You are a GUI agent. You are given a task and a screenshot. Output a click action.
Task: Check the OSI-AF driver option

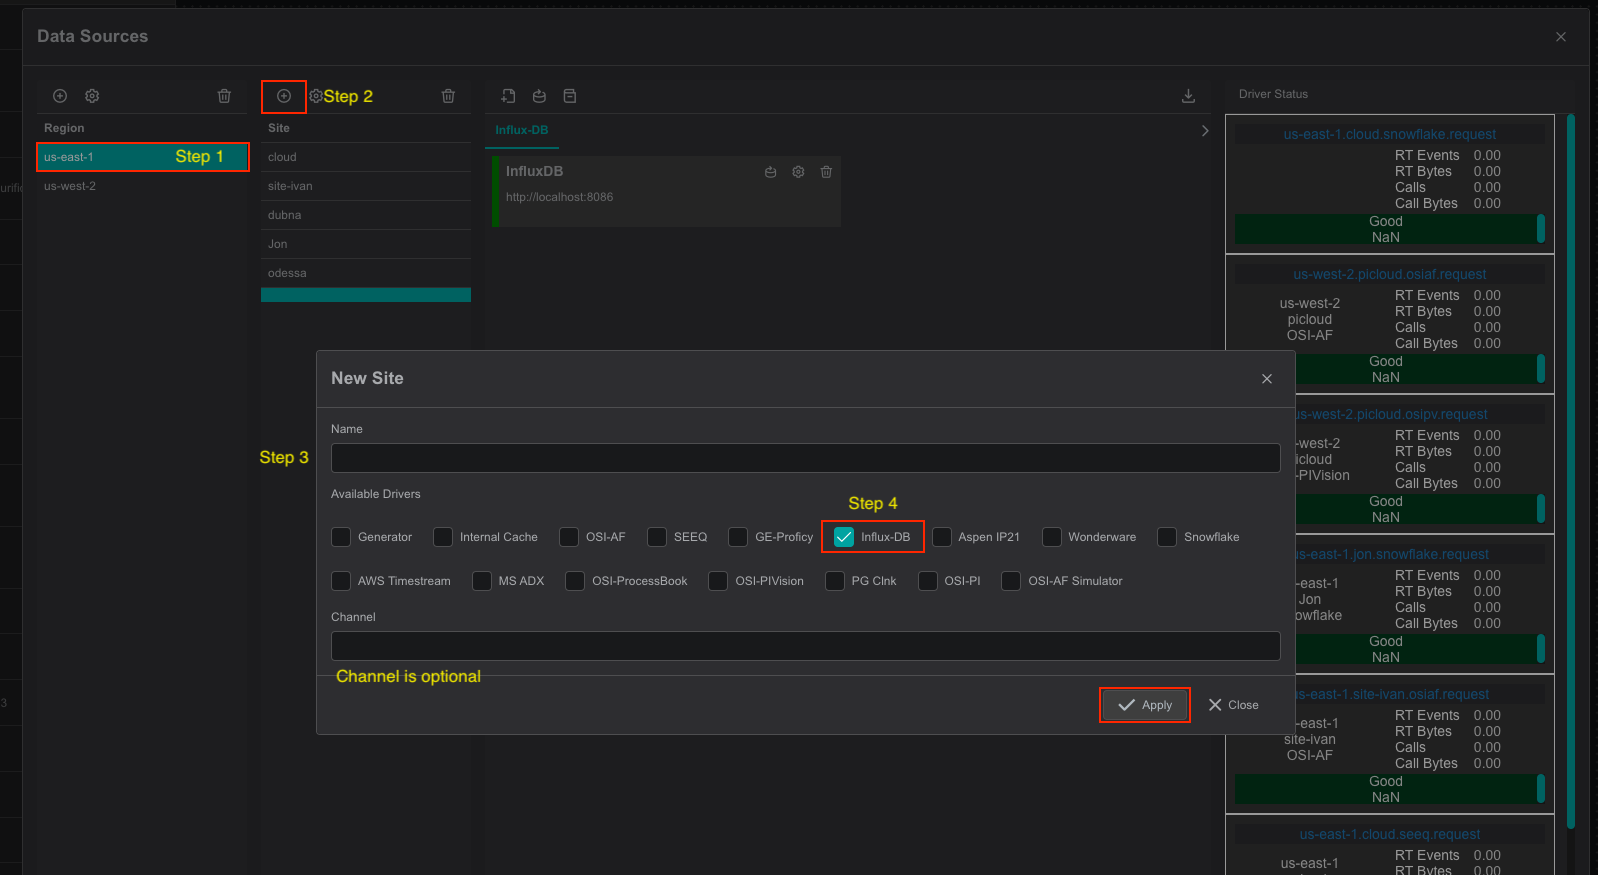pos(569,537)
